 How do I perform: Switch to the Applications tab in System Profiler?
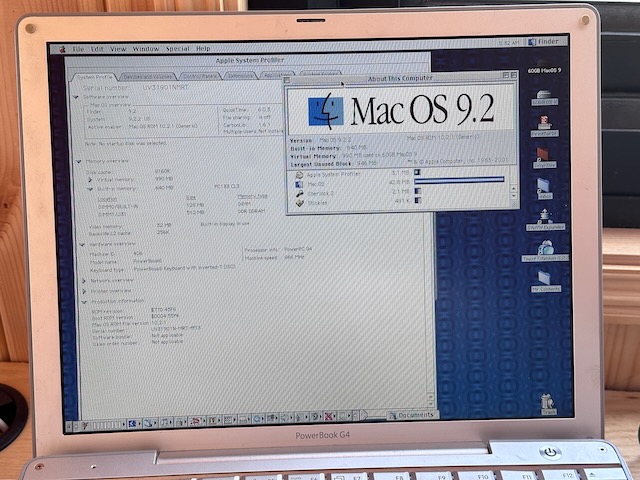(278, 76)
